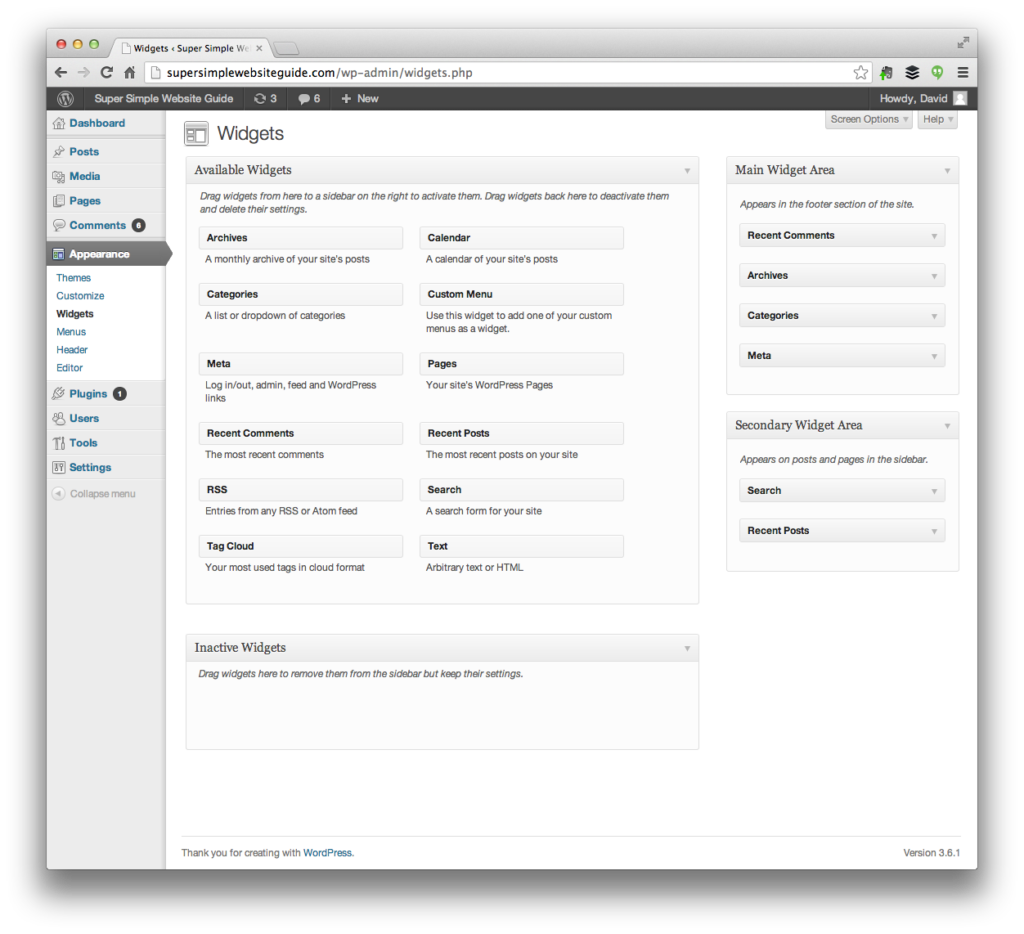Click the Posts pushpin icon
This screenshot has width=1024, height=934.
(59, 152)
